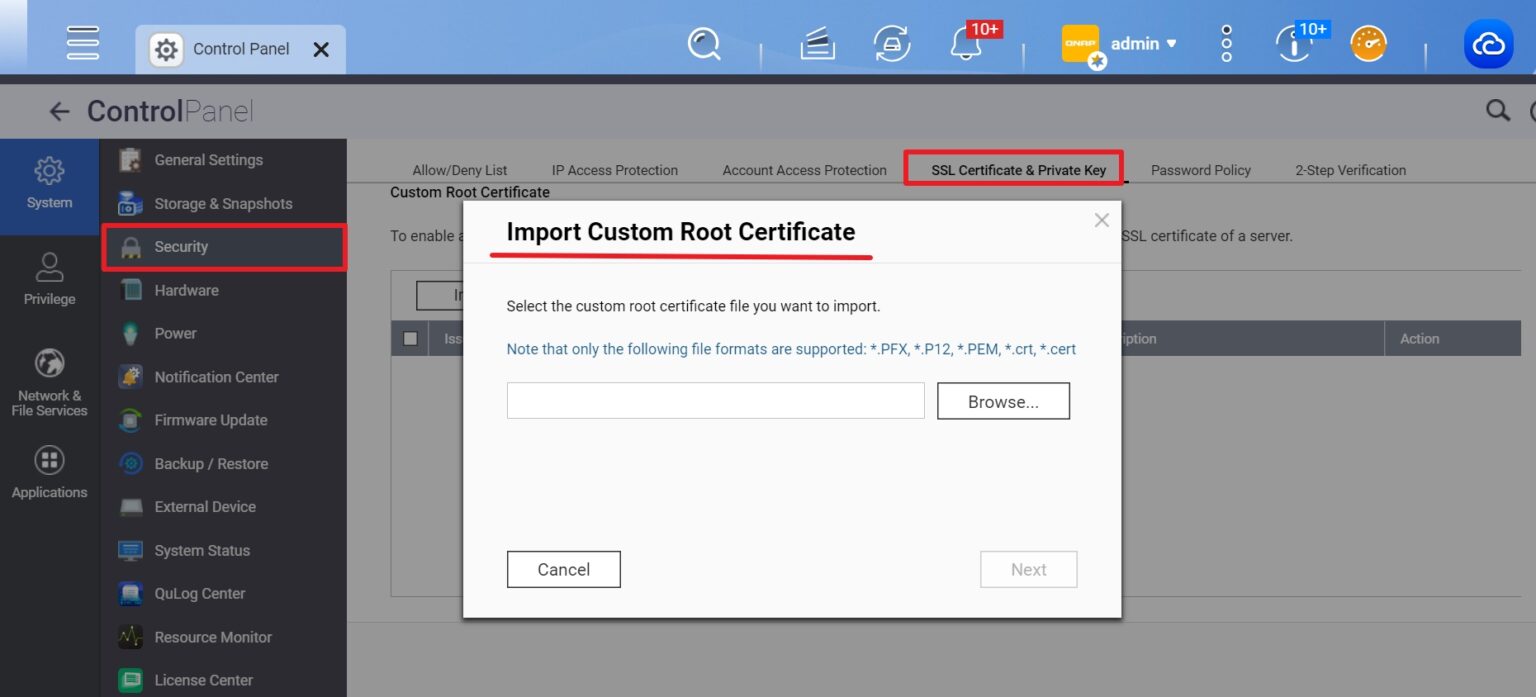Go back using Control Panel arrow
Image resolution: width=1536 pixels, height=697 pixels.
(59, 111)
